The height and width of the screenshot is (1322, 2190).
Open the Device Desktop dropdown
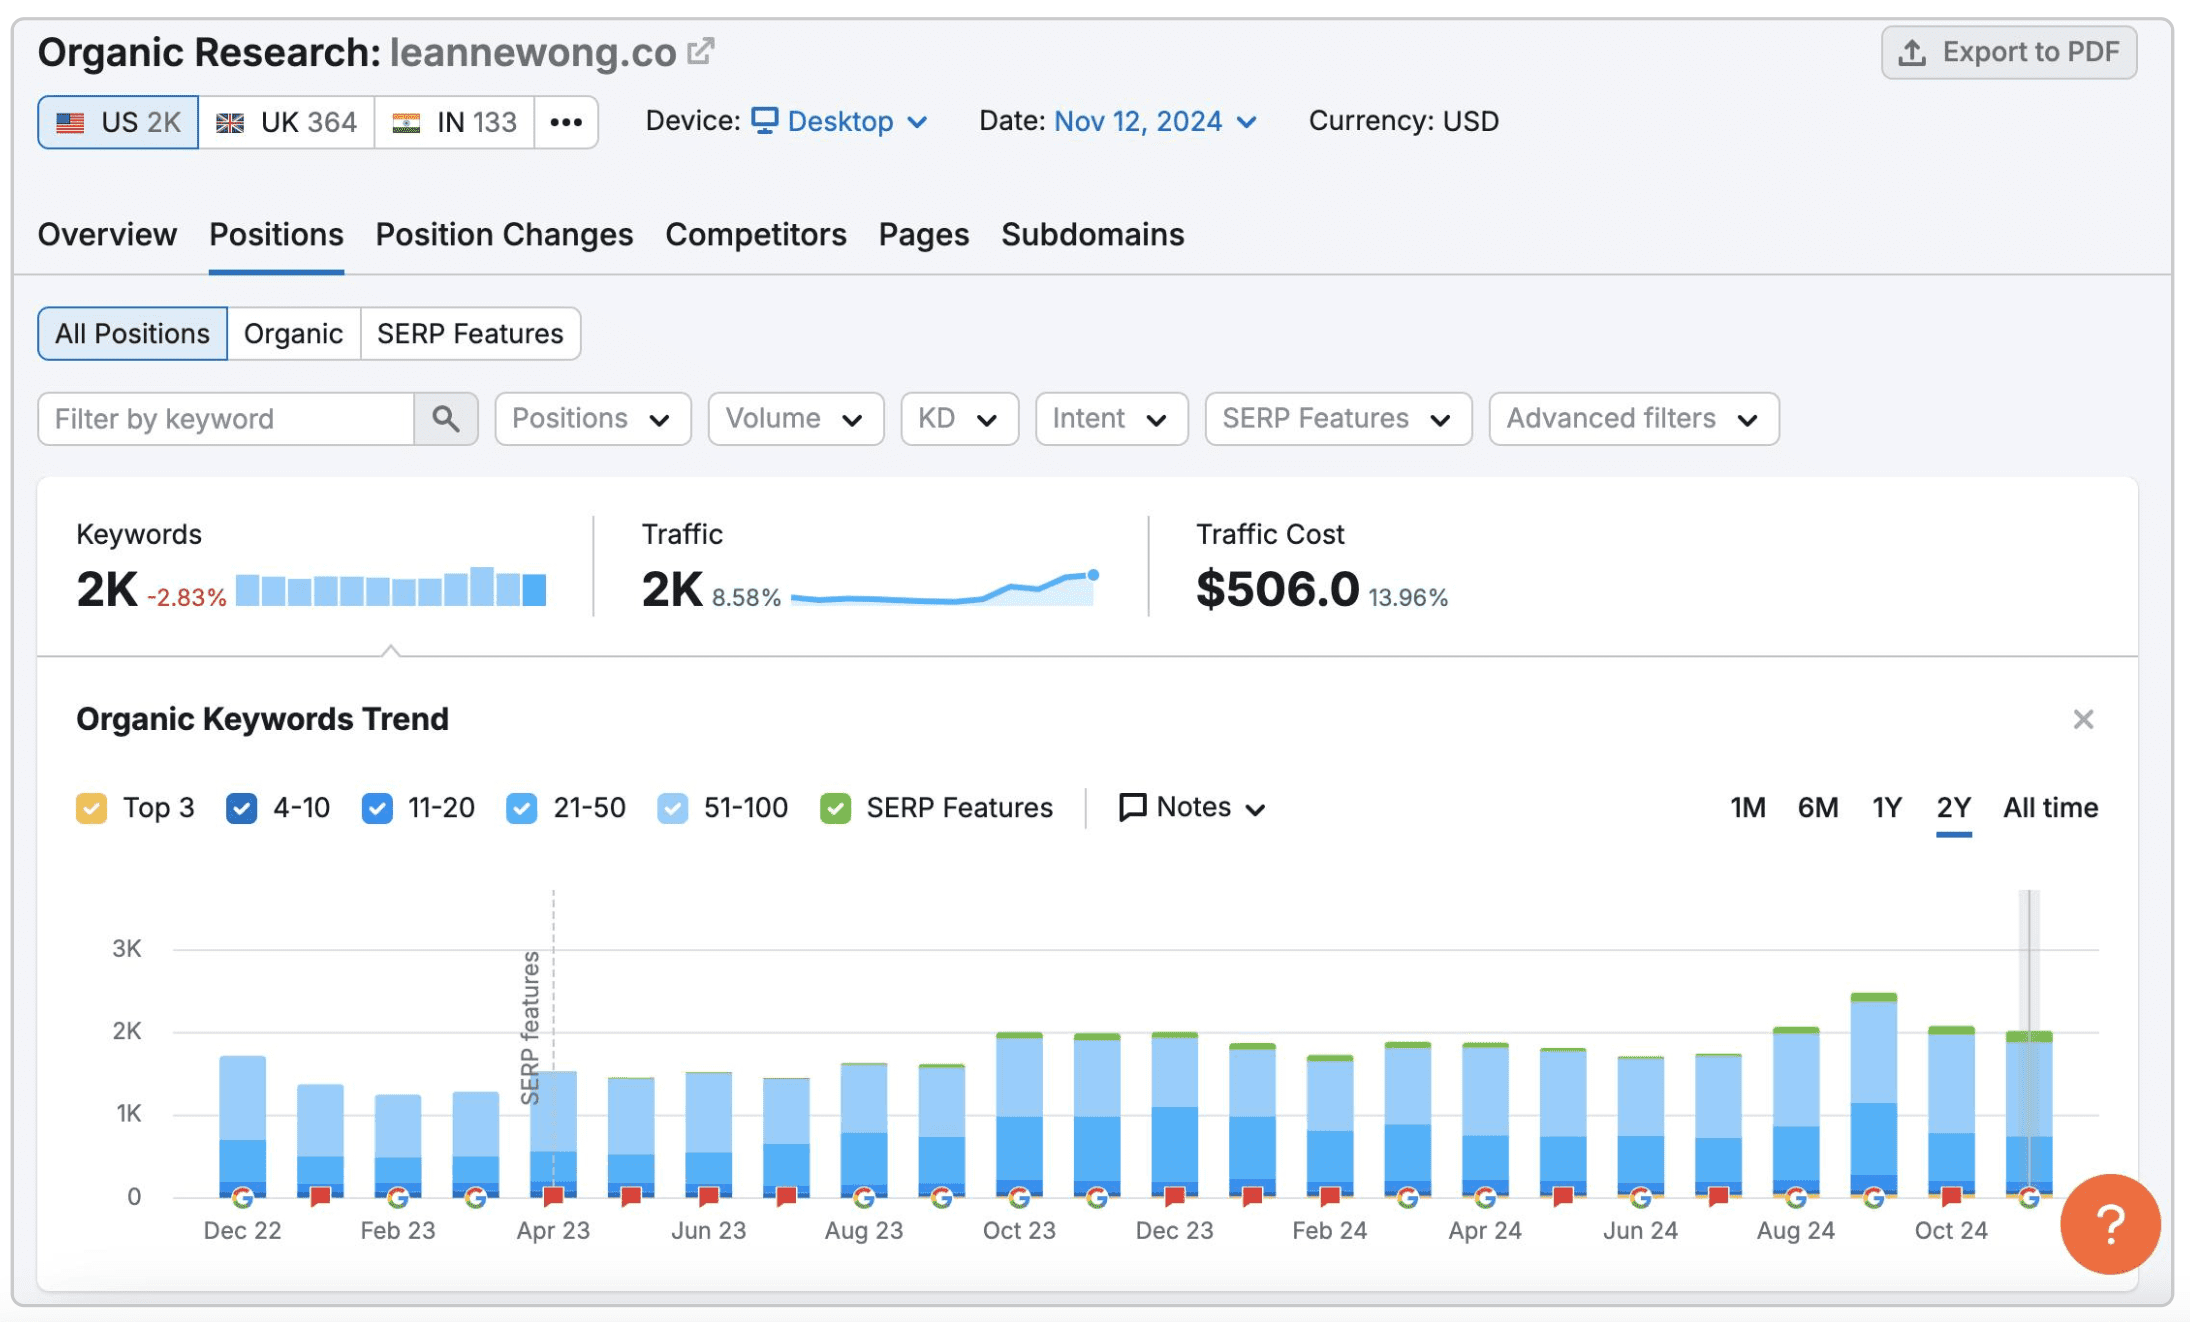840,122
